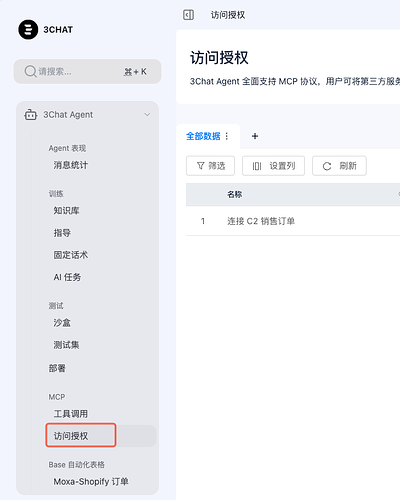Image resolution: width=400 pixels, height=500 pixels.
Task: Open 固定话术 in the sidebar
Action: 71,255
